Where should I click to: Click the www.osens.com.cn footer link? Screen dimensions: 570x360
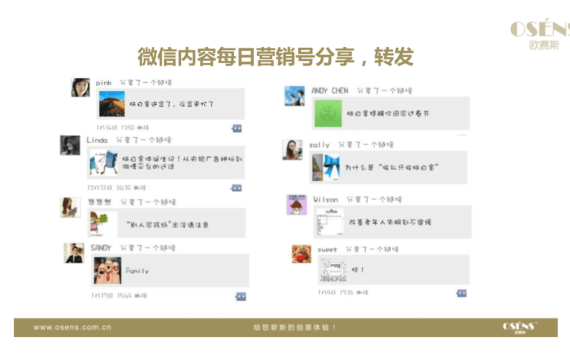tap(72, 327)
